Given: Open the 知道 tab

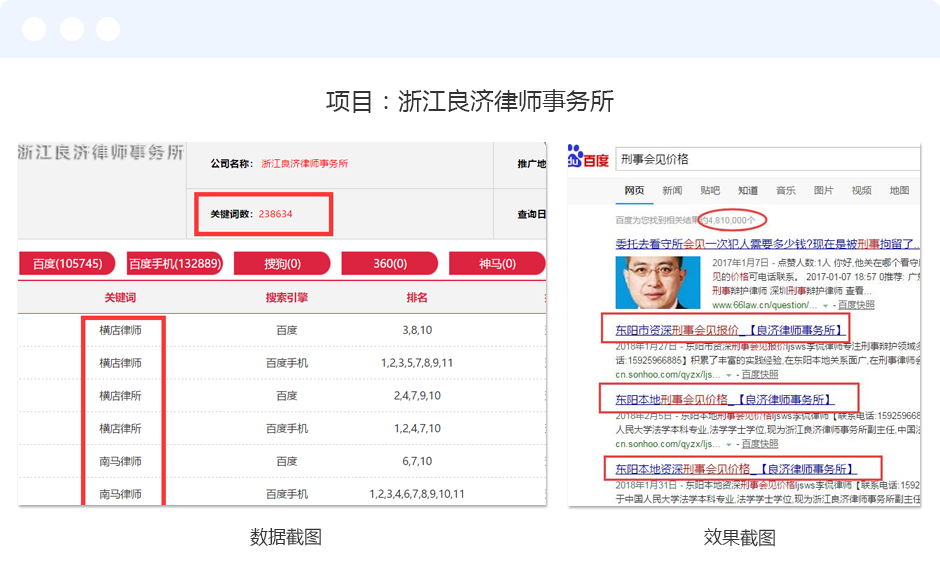Looking at the screenshot, I should (748, 190).
